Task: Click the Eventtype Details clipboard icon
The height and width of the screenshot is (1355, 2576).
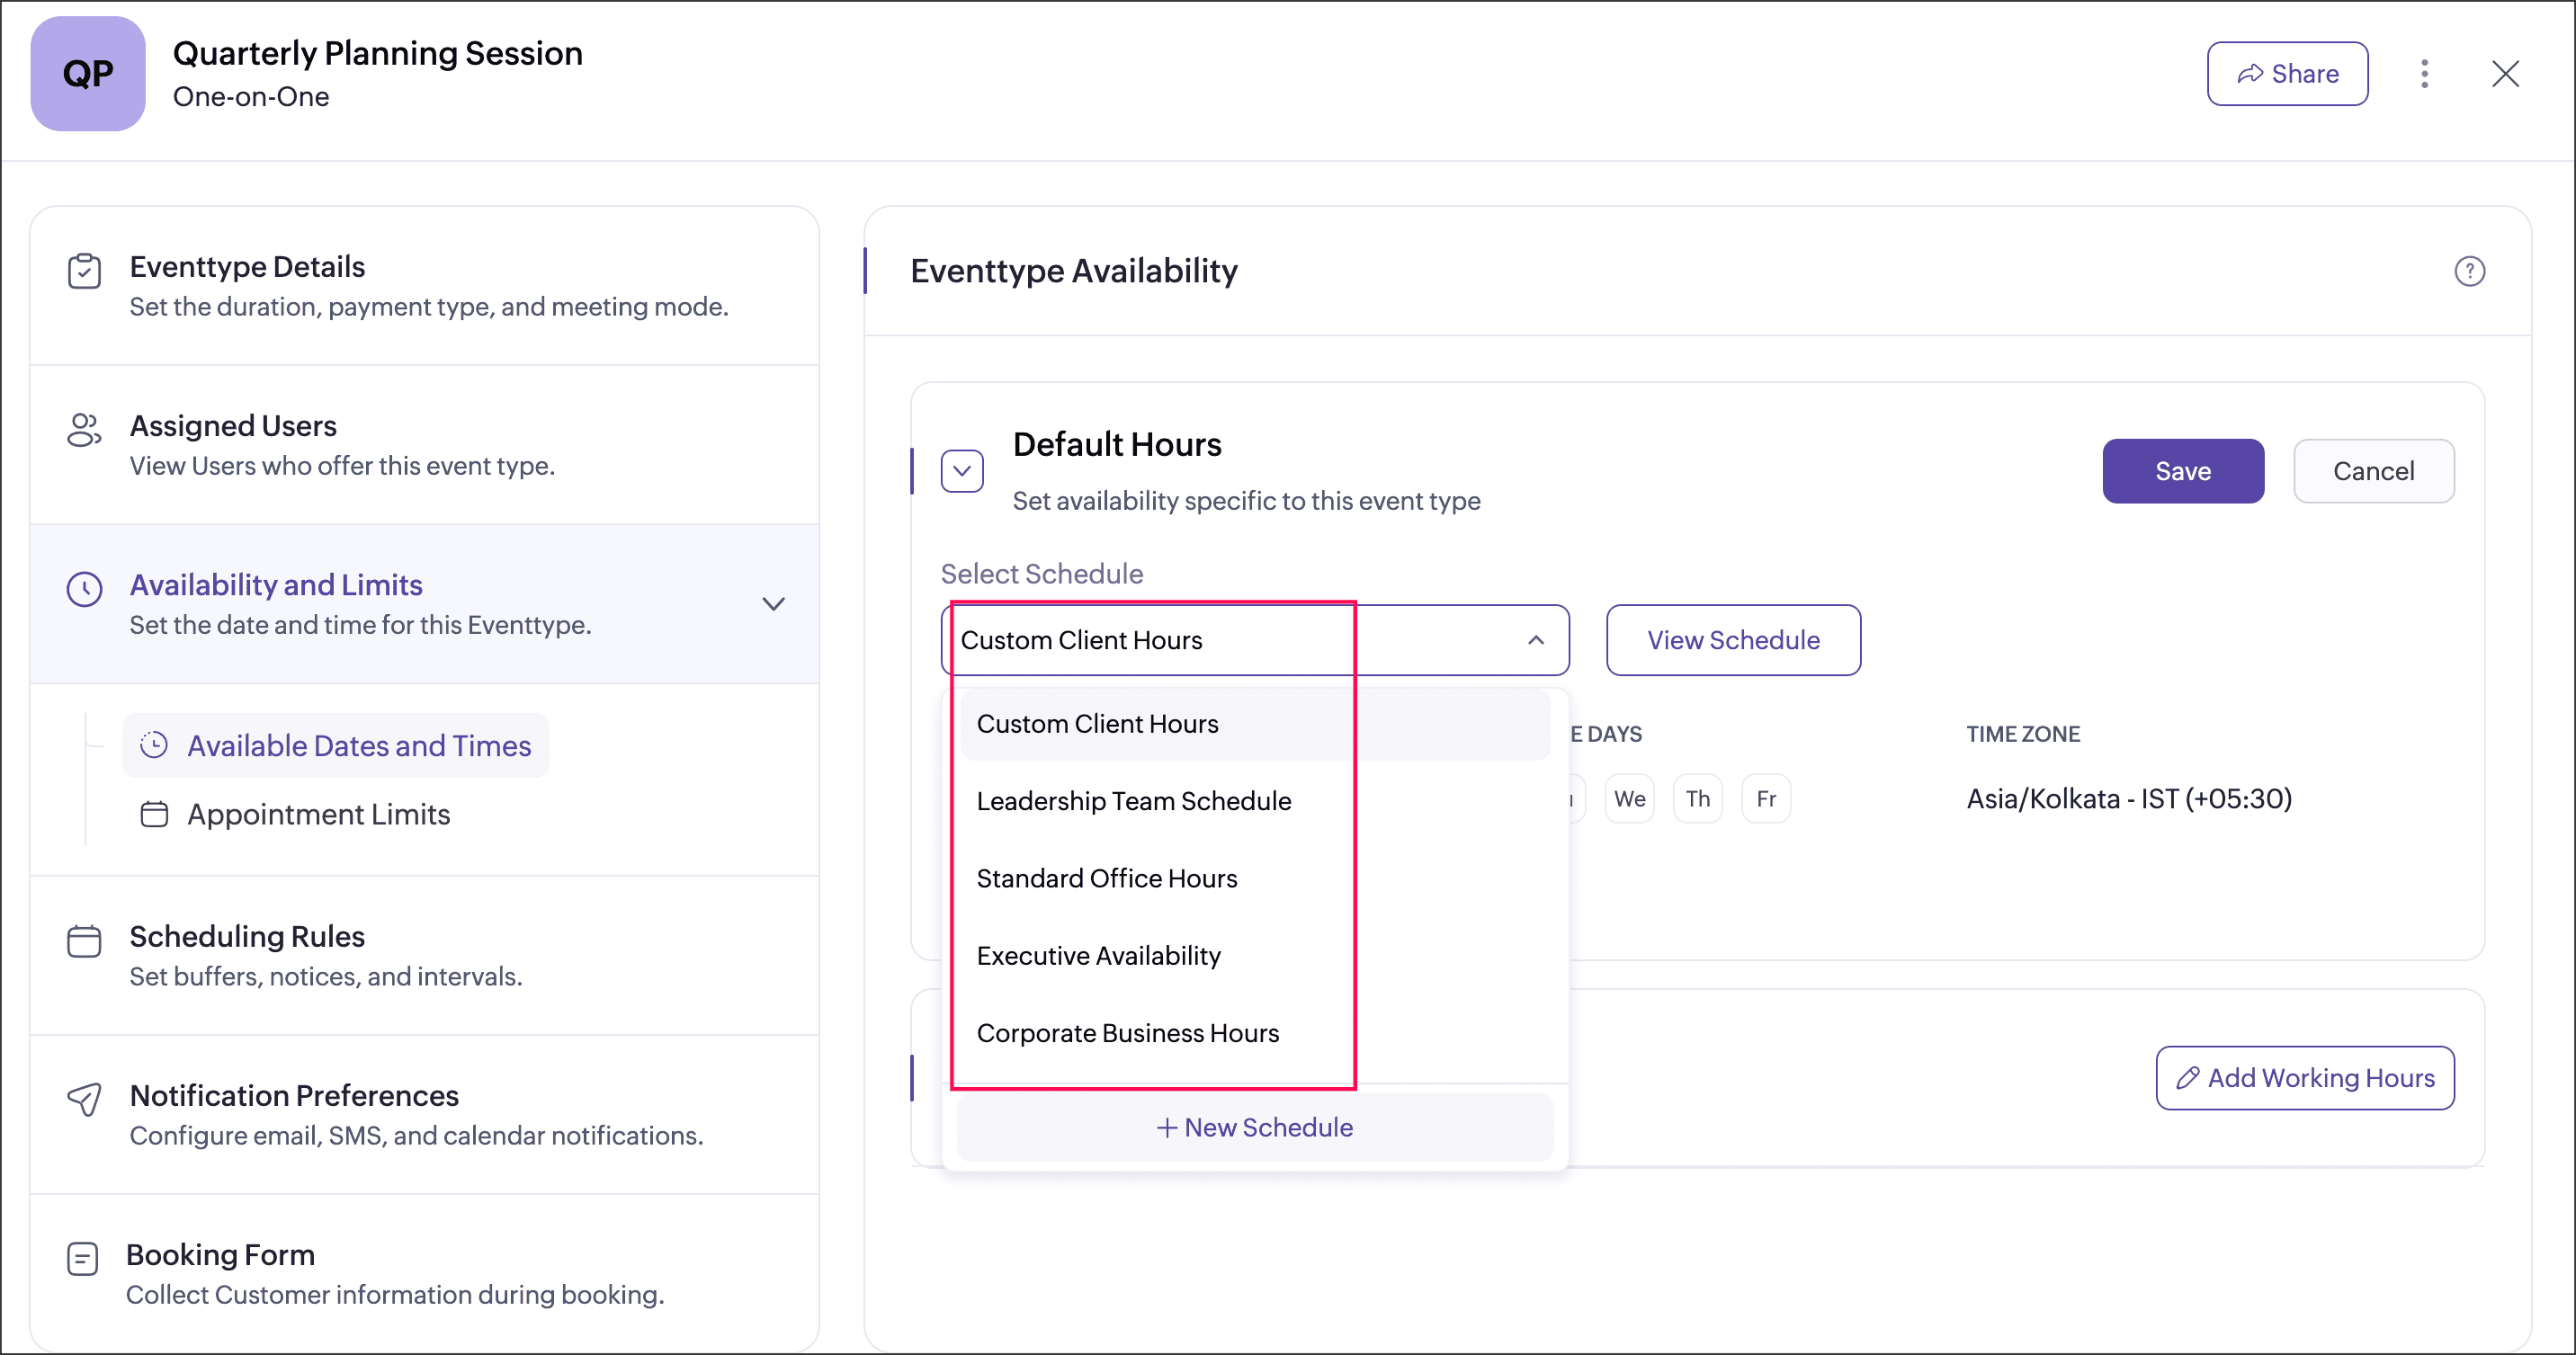Action: 84,271
